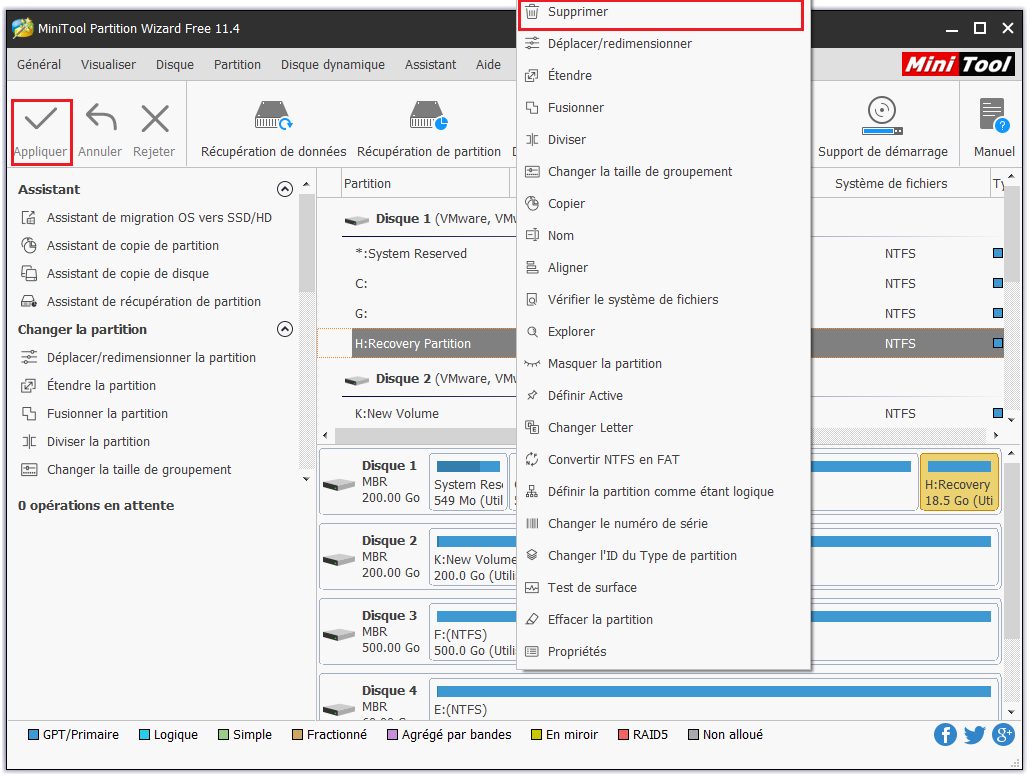
Task: Click the Rejeter X icon
Action: [154, 120]
